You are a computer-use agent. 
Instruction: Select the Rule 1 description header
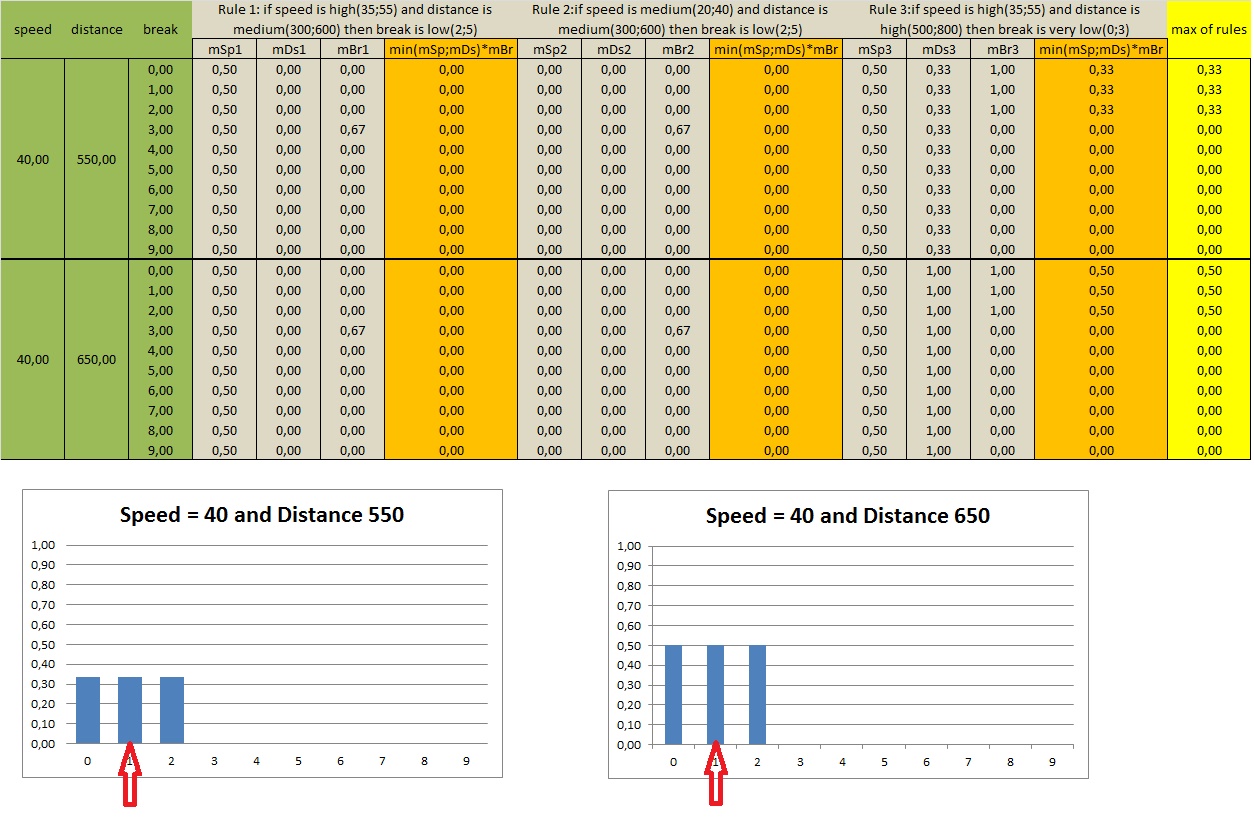tap(355, 20)
